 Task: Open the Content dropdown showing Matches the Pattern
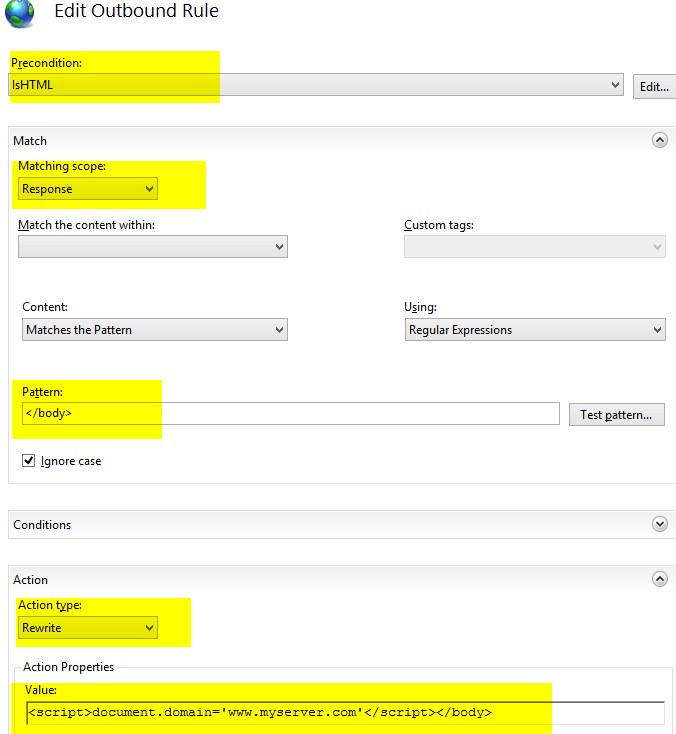point(154,330)
